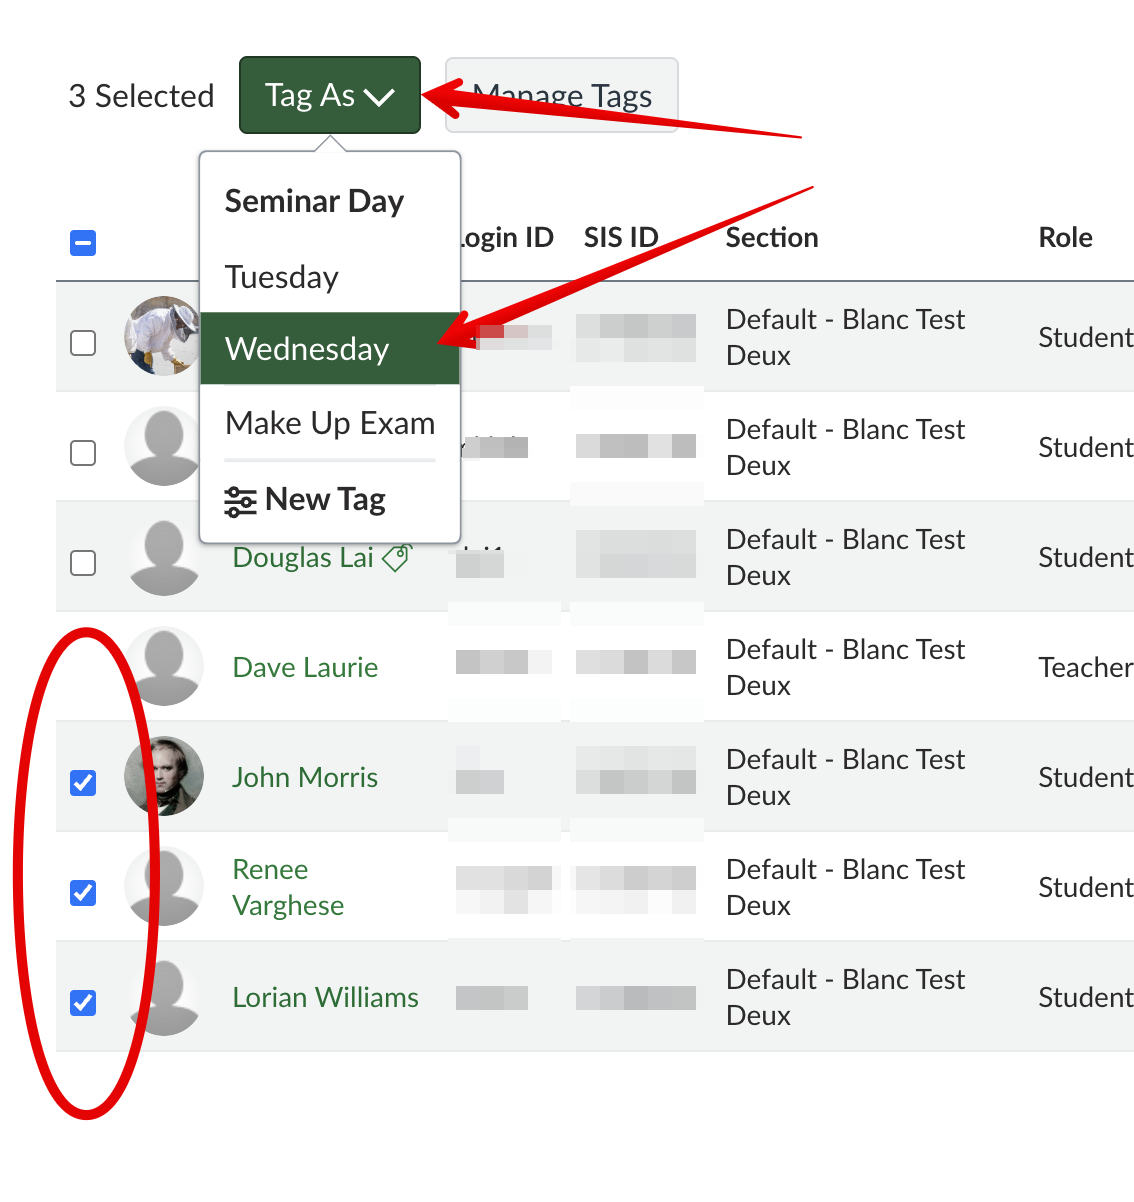Select Wednesday from the tag menu
The width and height of the screenshot is (1134, 1202).
pos(308,349)
